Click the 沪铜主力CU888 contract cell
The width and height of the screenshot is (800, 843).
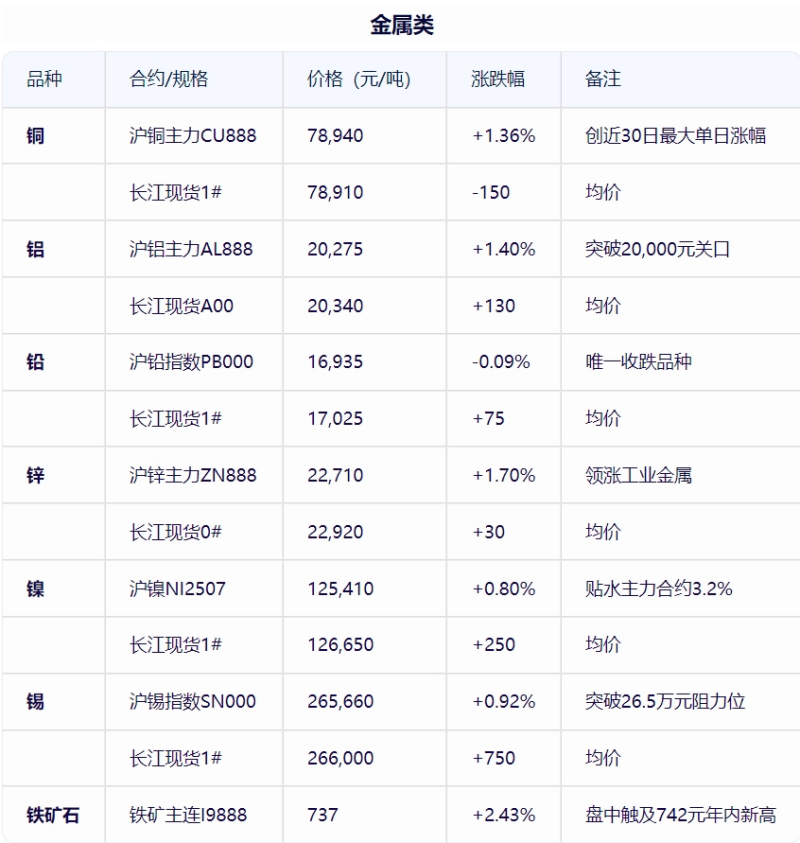[192, 135]
